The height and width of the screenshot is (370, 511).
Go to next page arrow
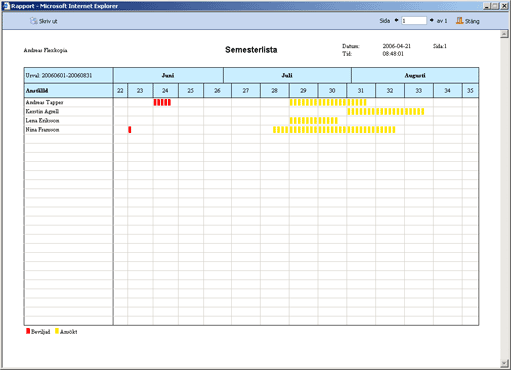[x=431, y=20]
